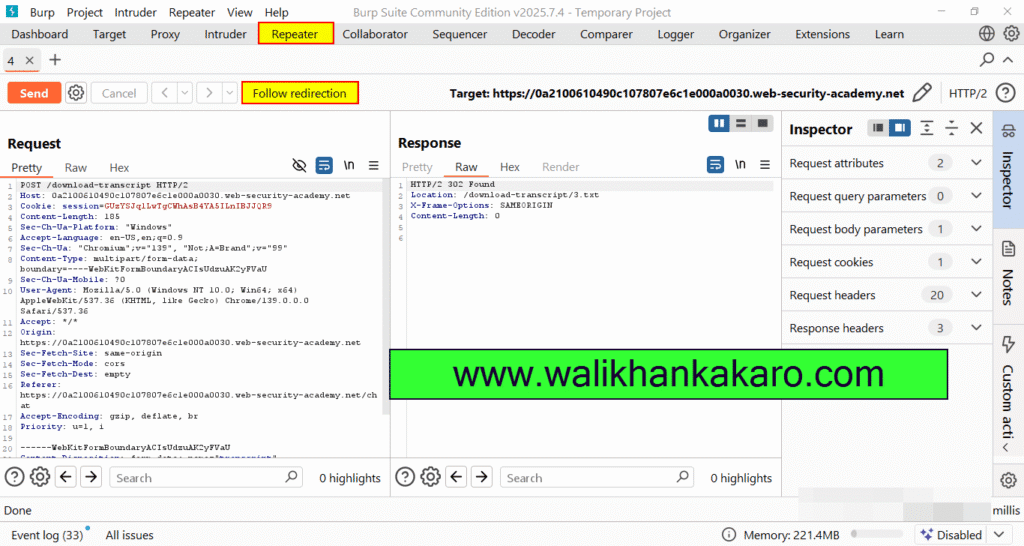Screen dimensions: 1024x546
Task: Expand all Inspector sections
Action: (927, 128)
